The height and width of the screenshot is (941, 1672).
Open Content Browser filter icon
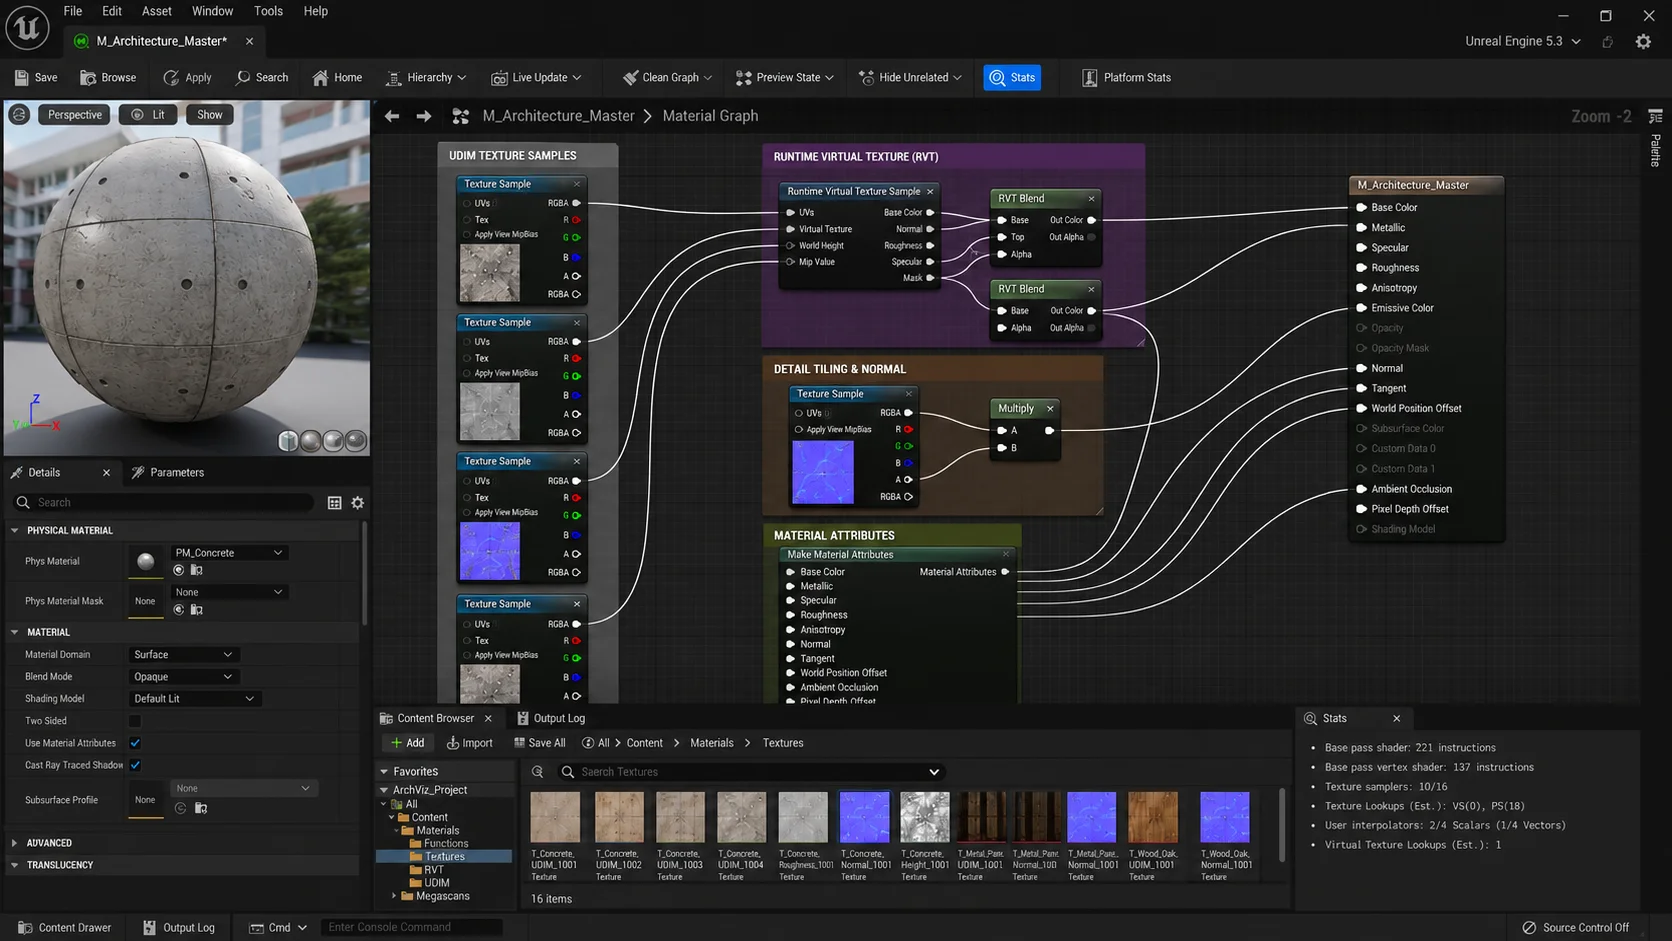537,772
